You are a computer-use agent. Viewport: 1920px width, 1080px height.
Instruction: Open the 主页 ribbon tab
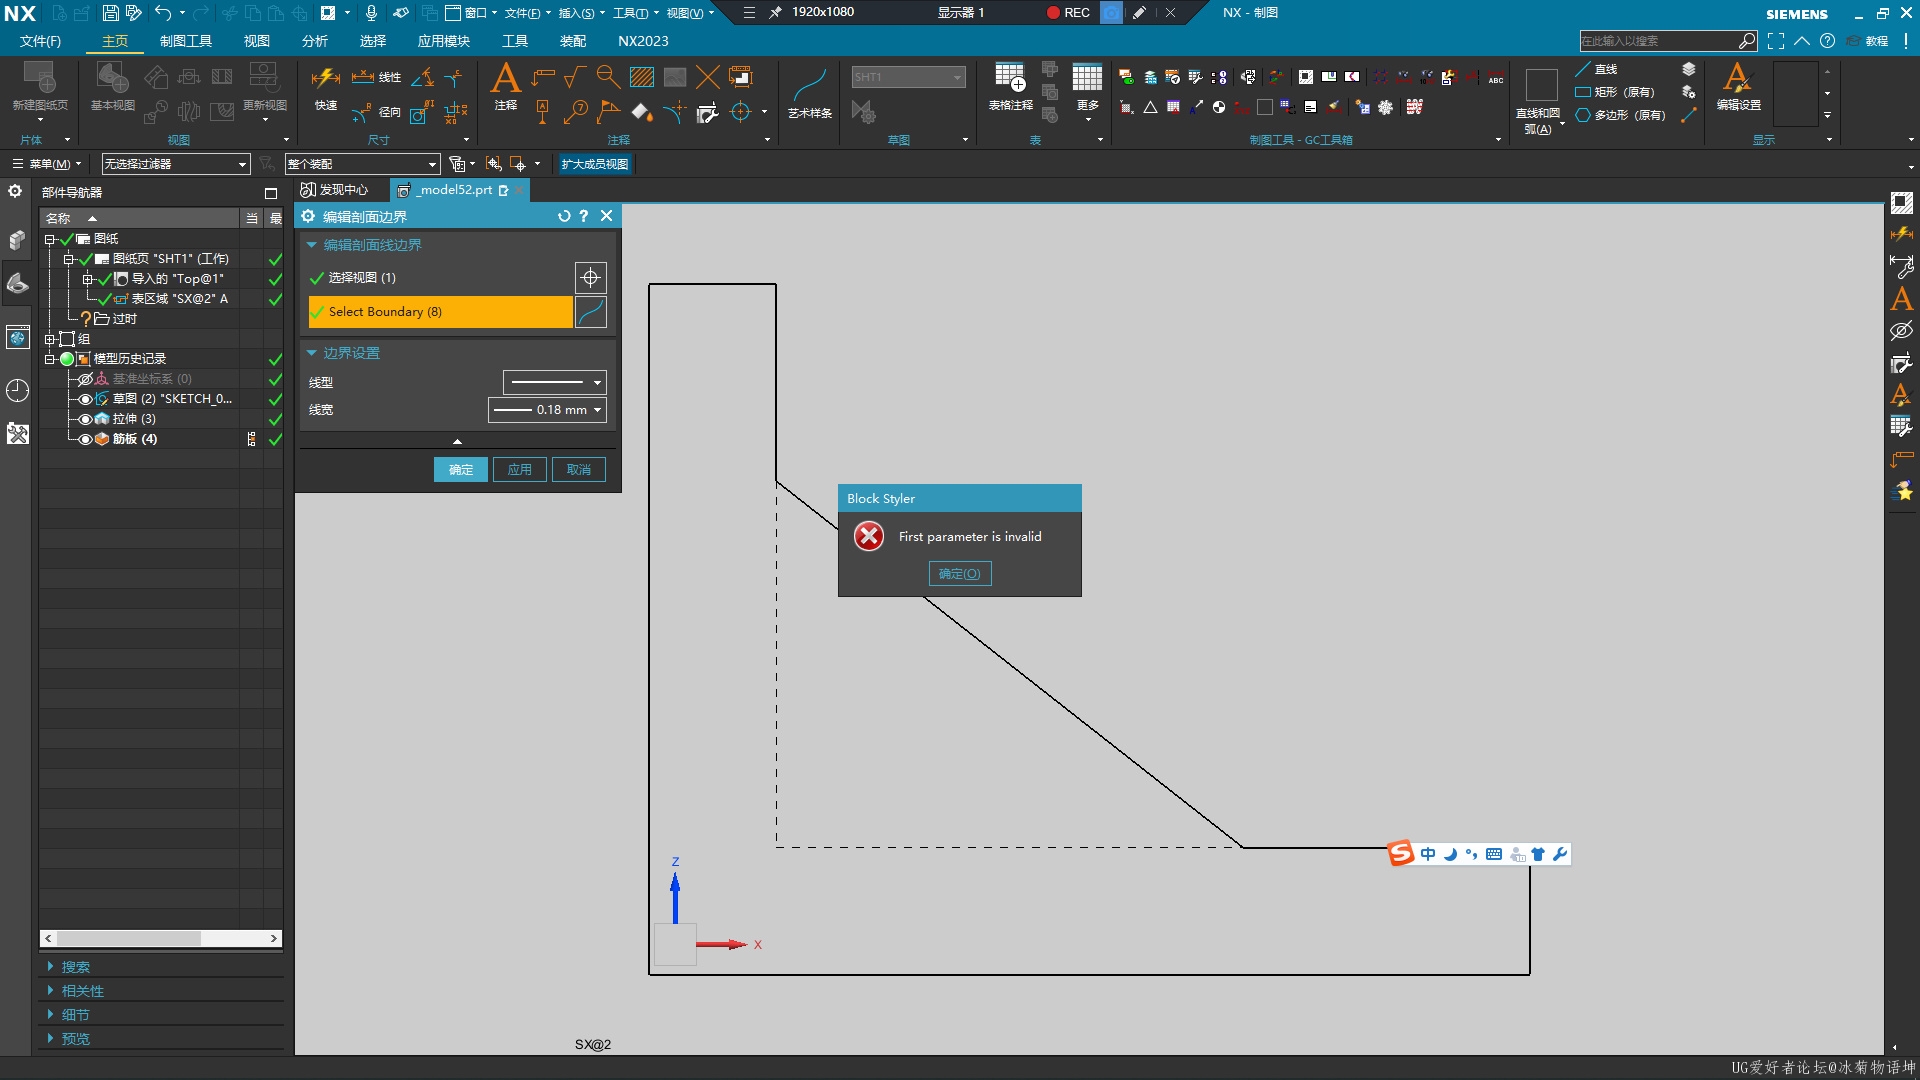115,41
